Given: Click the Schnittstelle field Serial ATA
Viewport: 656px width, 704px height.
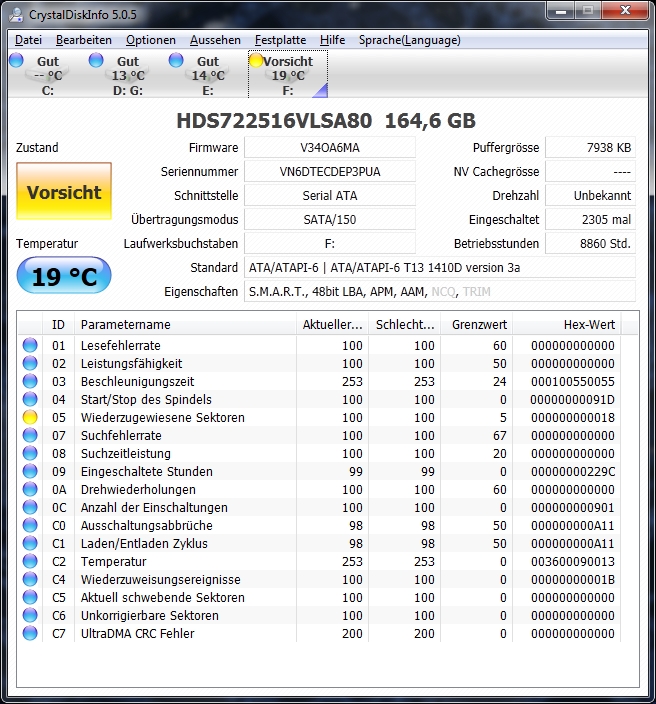Looking at the screenshot, I should coord(330,196).
